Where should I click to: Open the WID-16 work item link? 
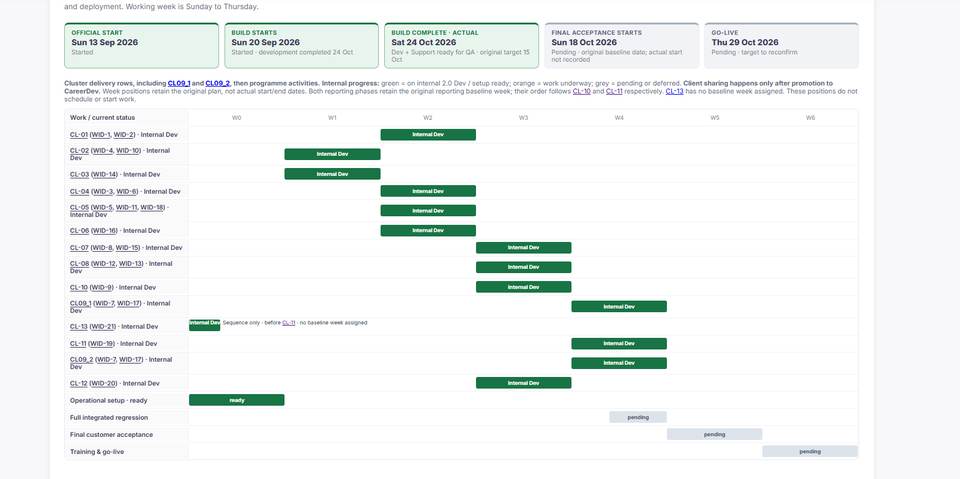pos(104,231)
